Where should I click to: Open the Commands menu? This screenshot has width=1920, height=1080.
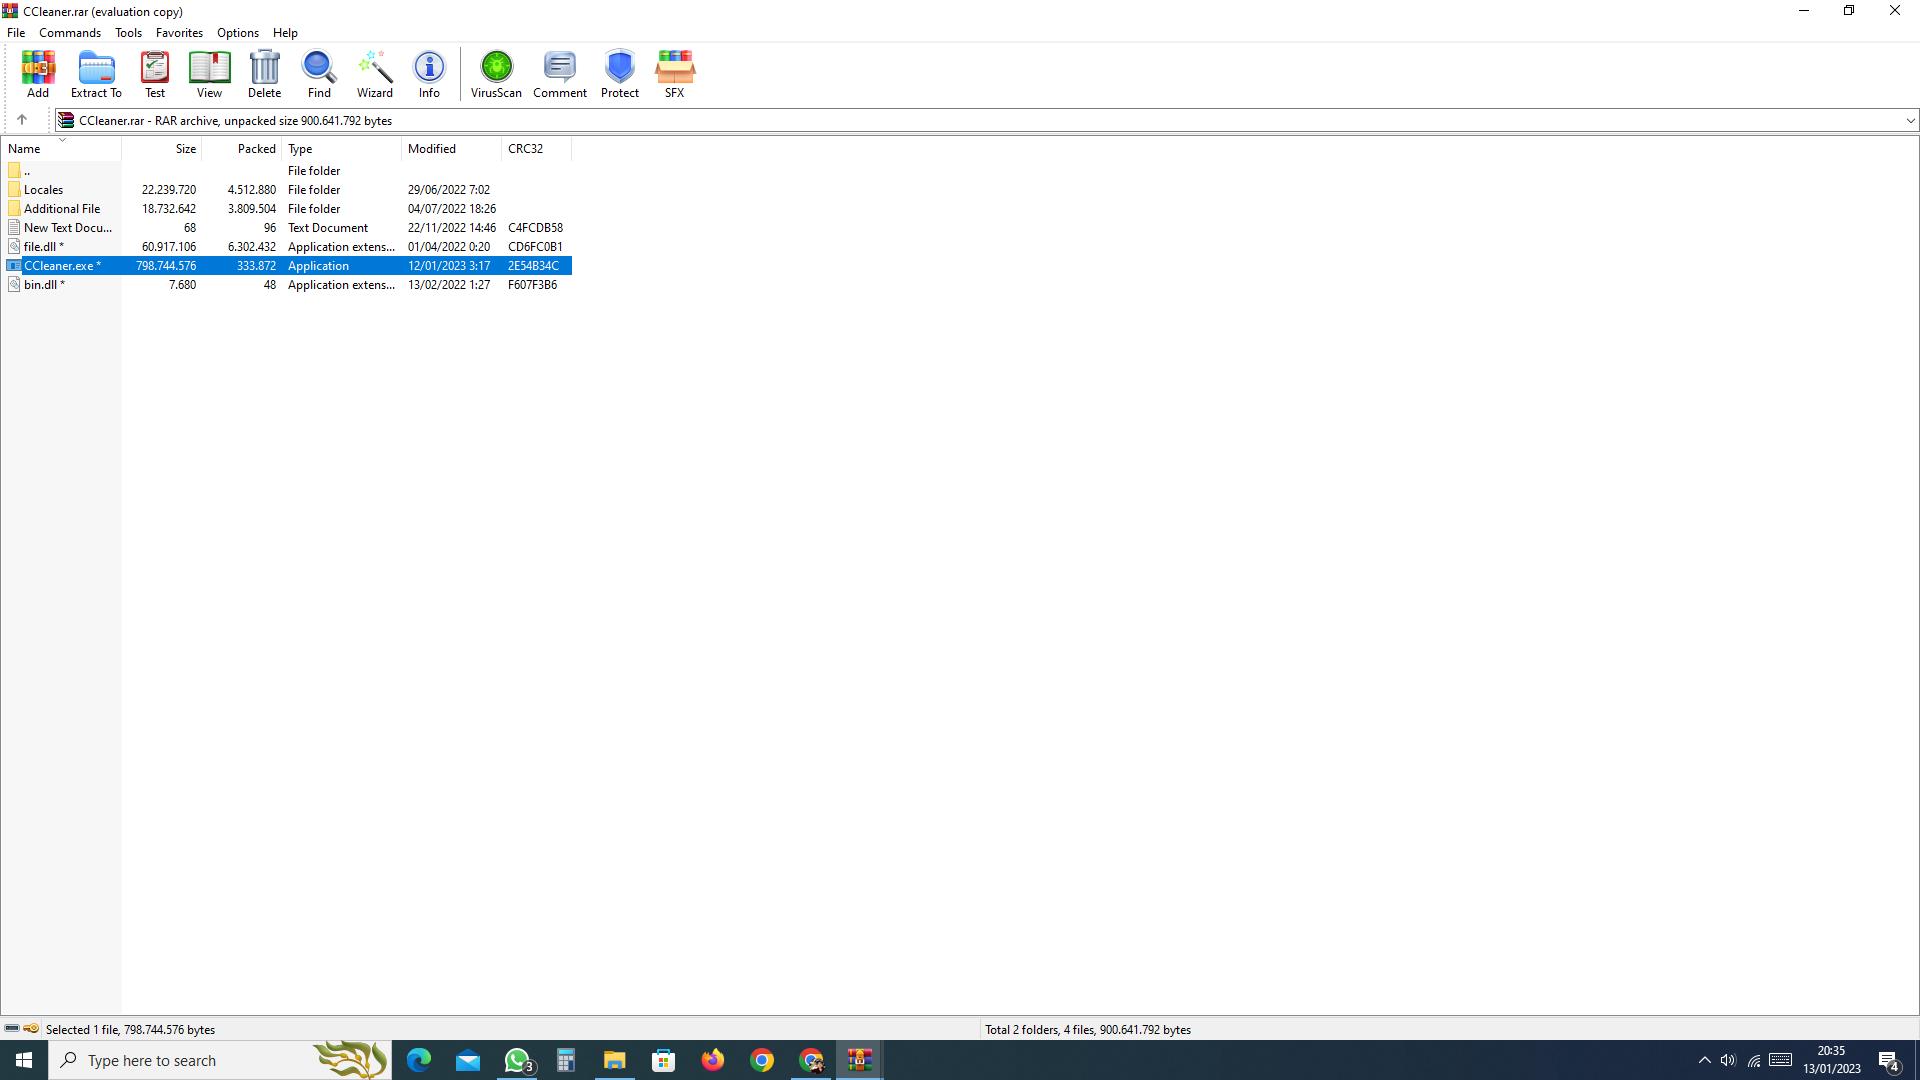pos(70,33)
